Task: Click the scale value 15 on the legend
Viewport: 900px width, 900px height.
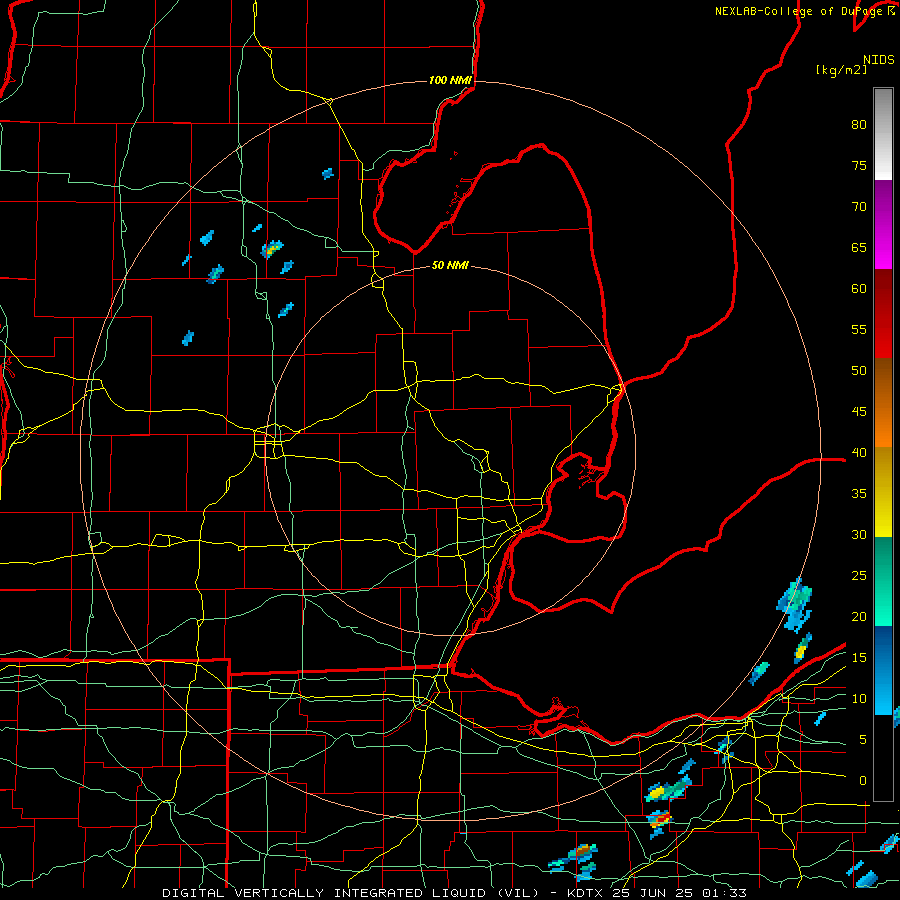Action: [x=859, y=658]
